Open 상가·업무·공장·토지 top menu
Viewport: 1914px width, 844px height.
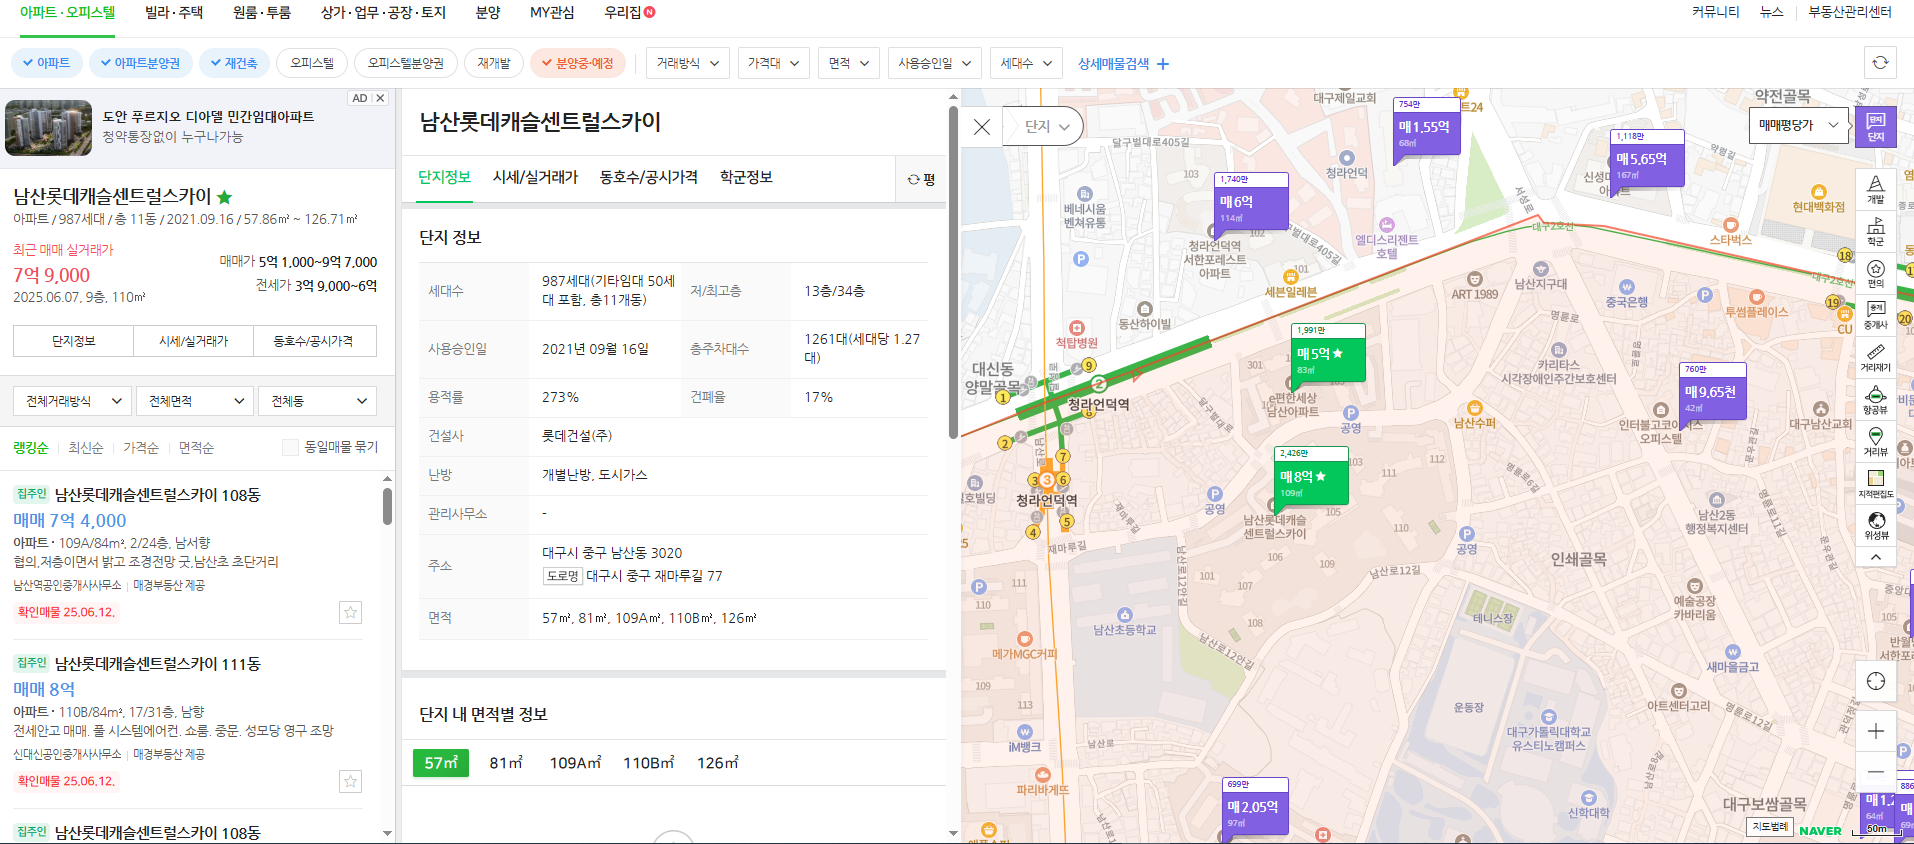pos(383,12)
